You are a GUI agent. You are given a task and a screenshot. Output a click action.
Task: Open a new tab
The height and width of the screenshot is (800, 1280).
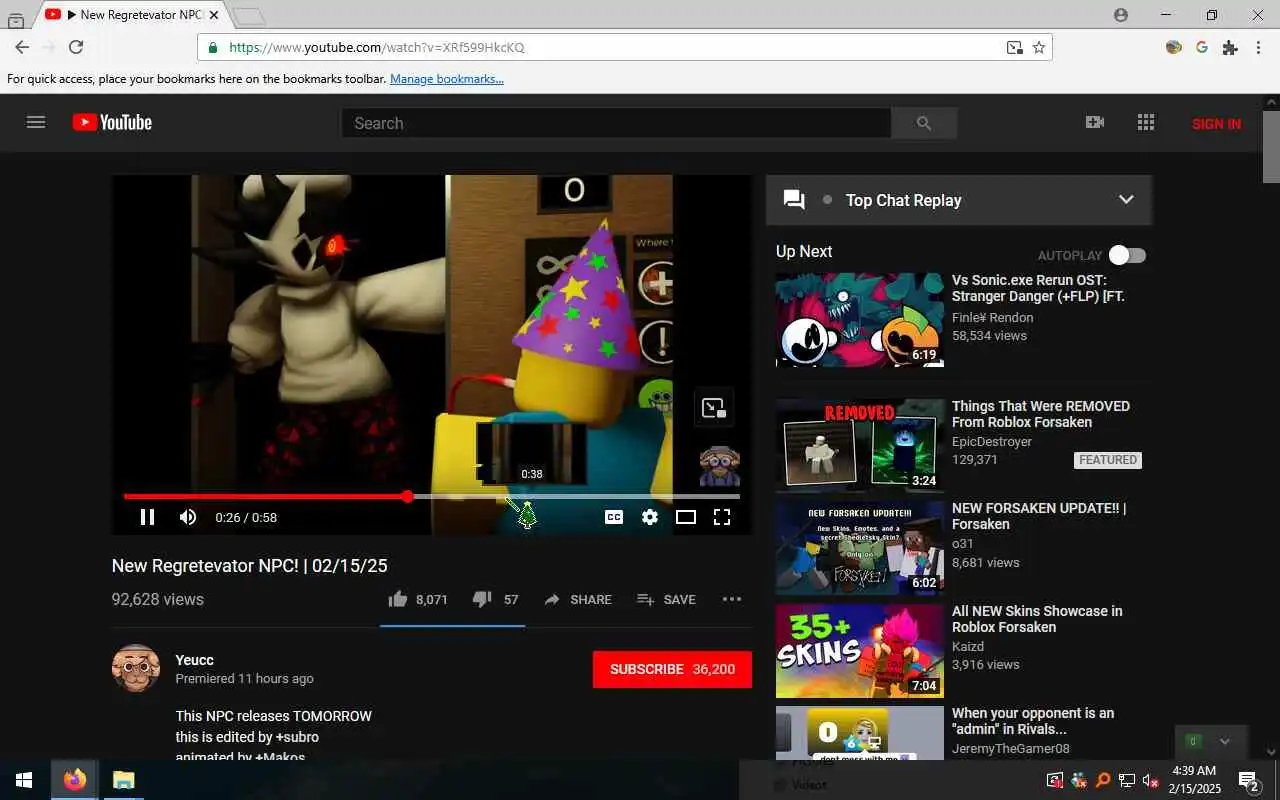tap(249, 15)
